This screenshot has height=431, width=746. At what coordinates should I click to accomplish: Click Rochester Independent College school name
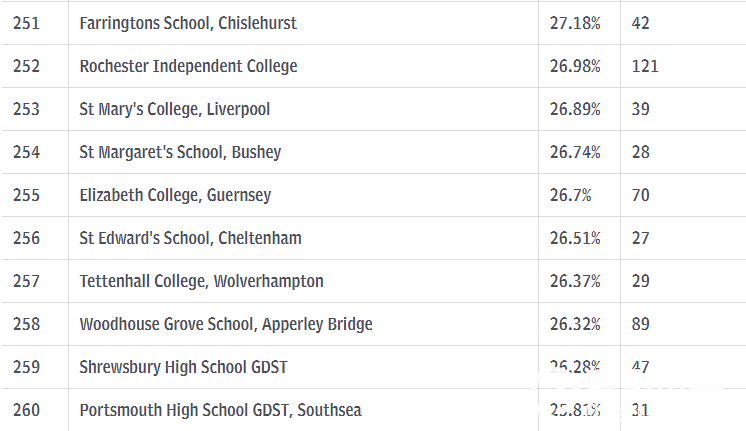188,66
